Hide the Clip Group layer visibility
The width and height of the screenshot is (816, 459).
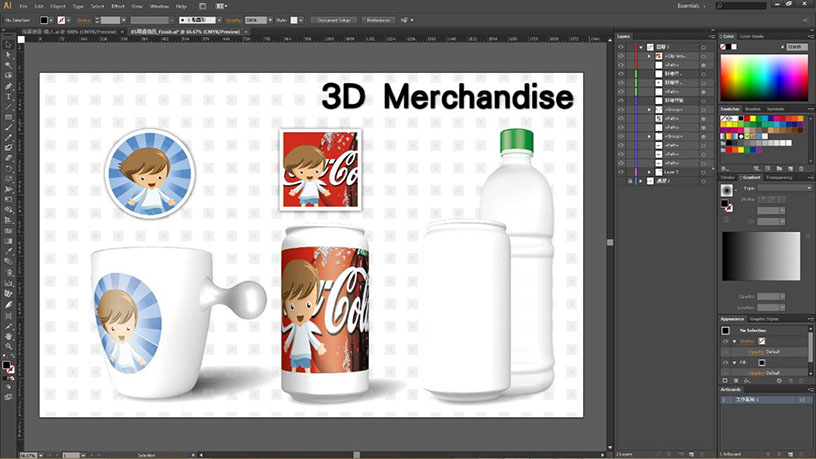[x=621, y=57]
